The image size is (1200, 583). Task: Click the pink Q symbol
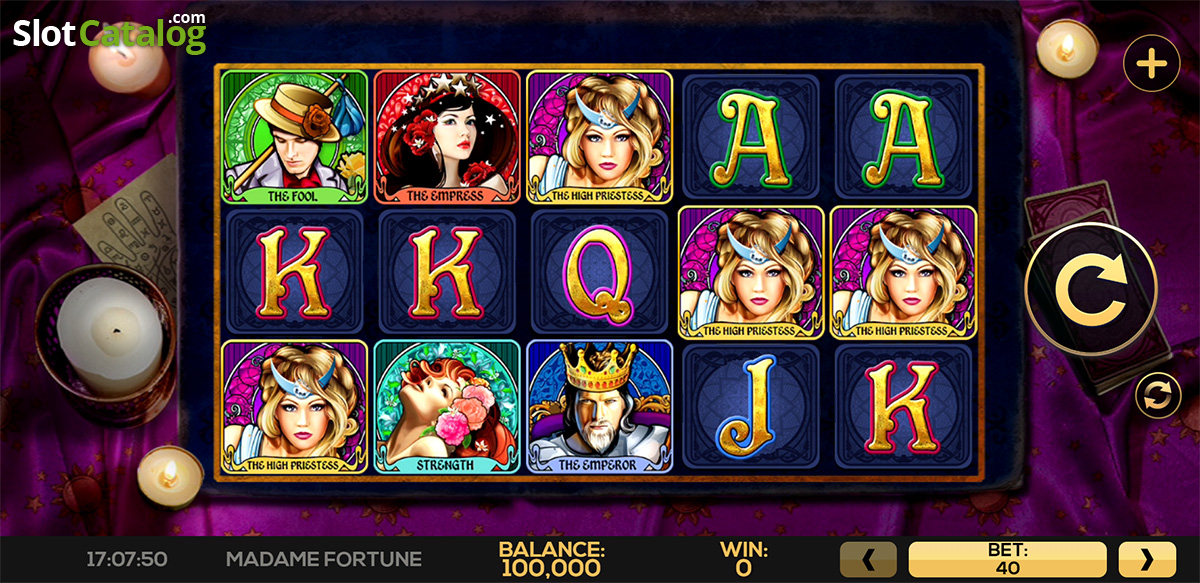599,273
